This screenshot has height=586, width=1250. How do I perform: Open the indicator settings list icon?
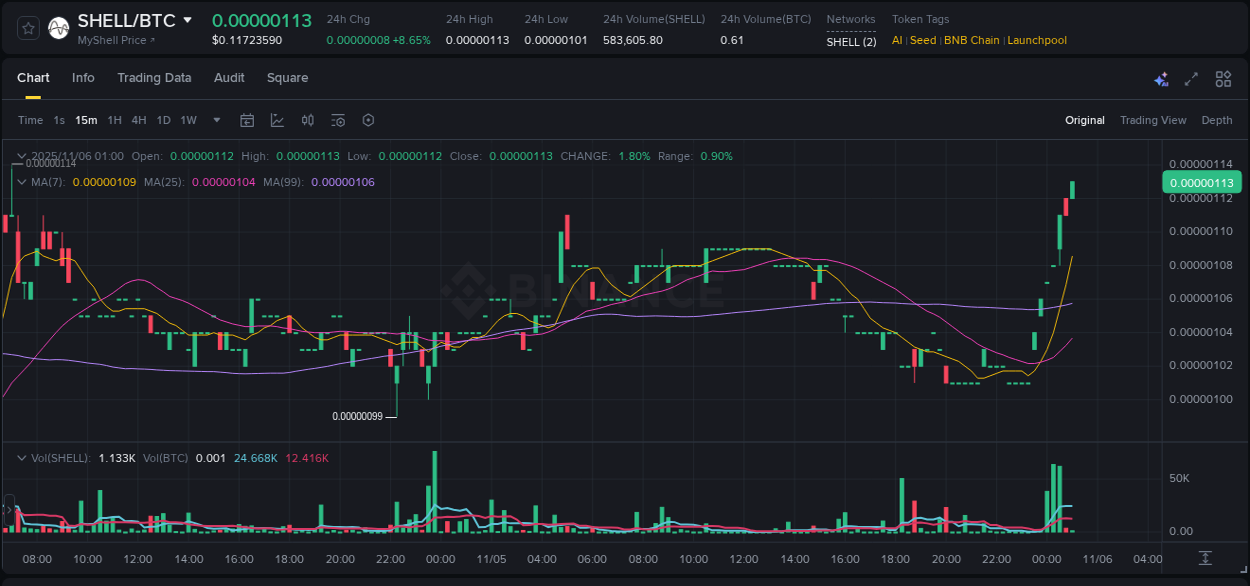[x=337, y=120]
